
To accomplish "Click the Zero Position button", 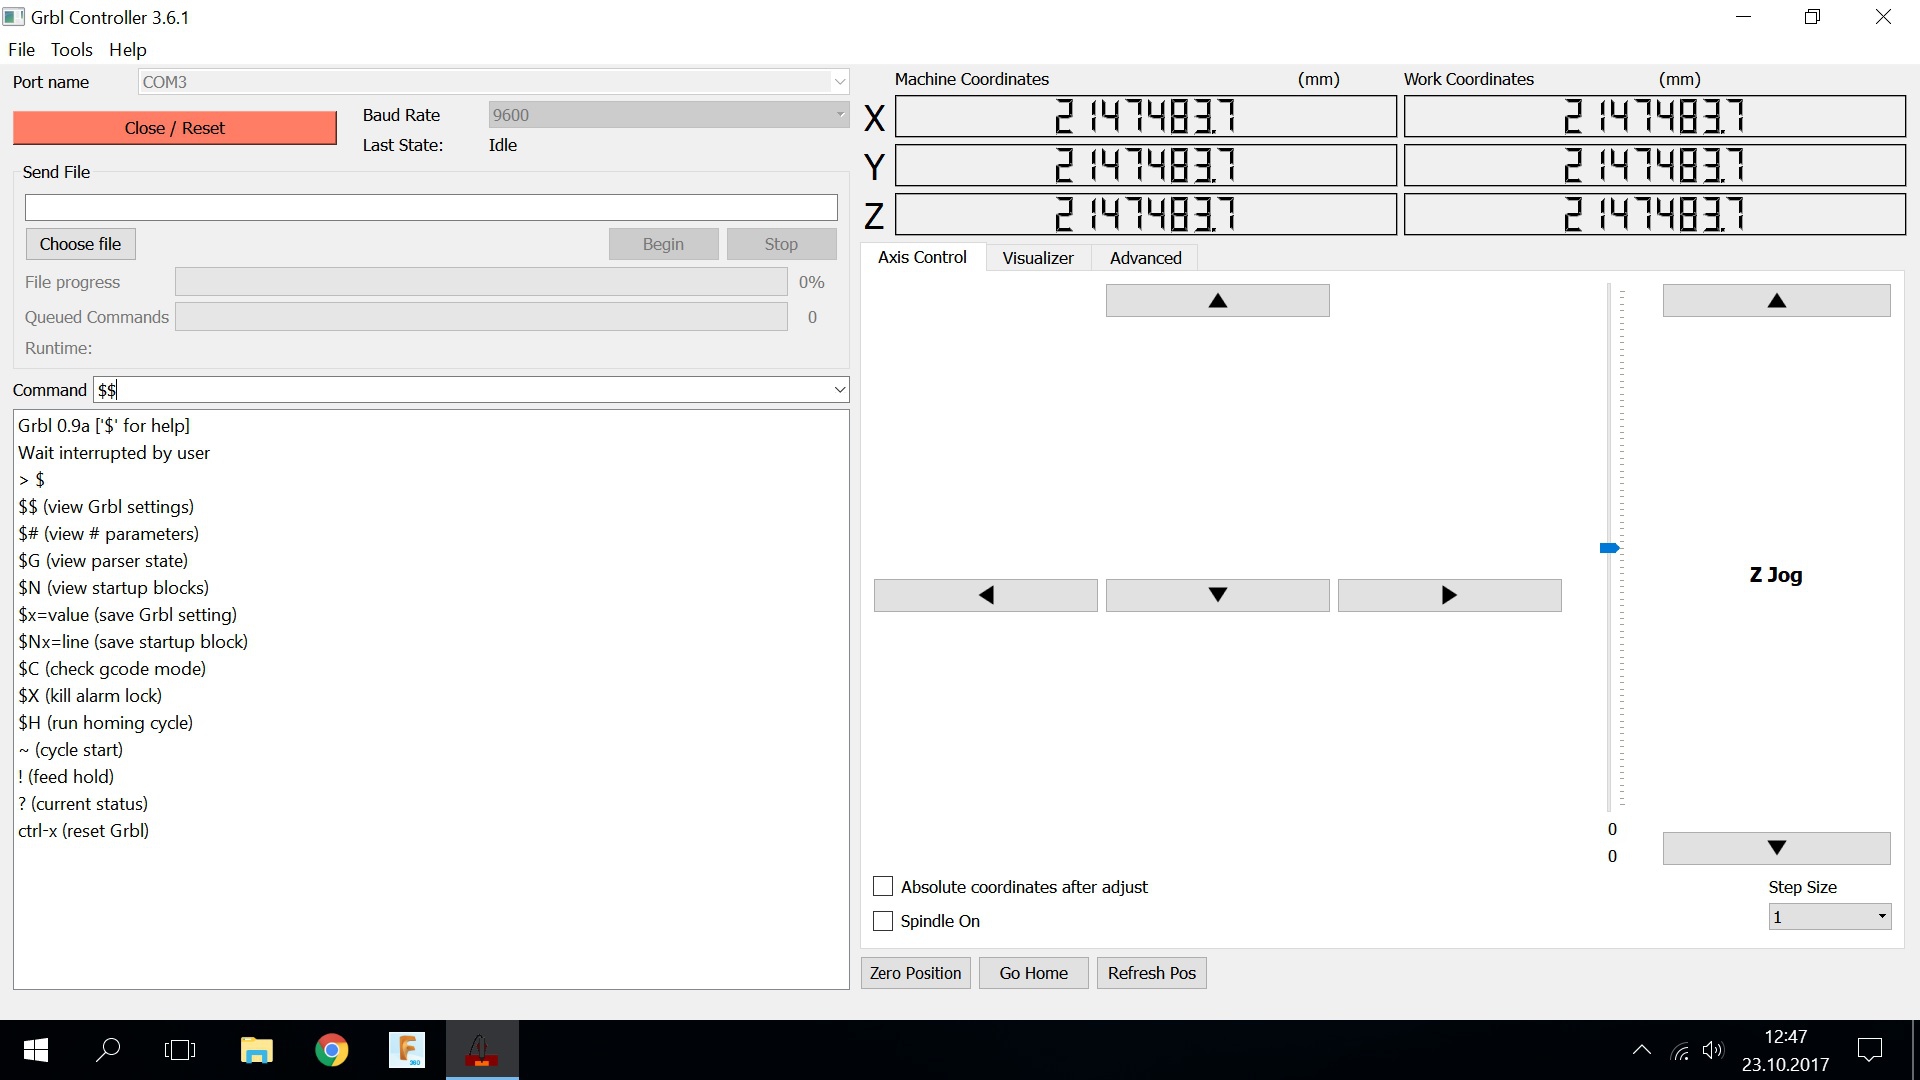I will tap(915, 972).
